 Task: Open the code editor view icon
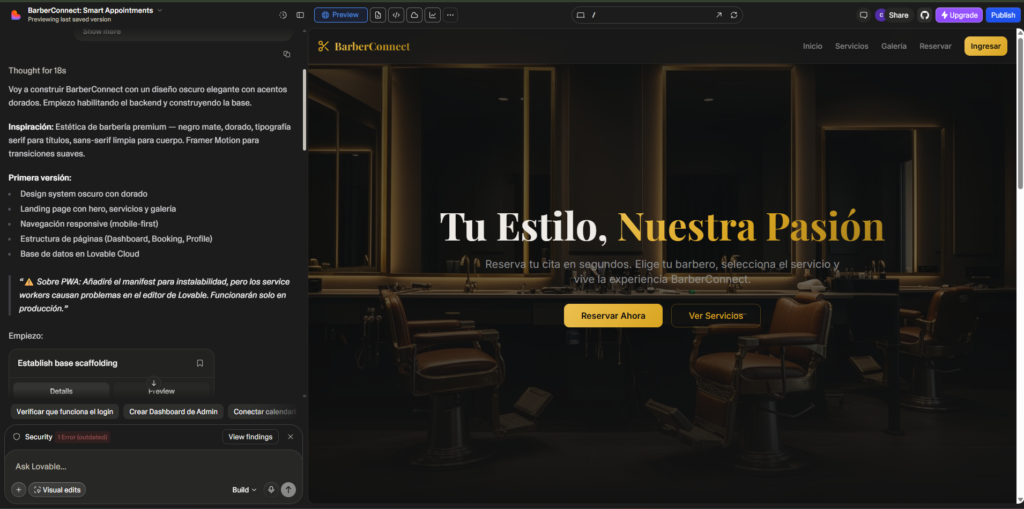[x=396, y=14]
